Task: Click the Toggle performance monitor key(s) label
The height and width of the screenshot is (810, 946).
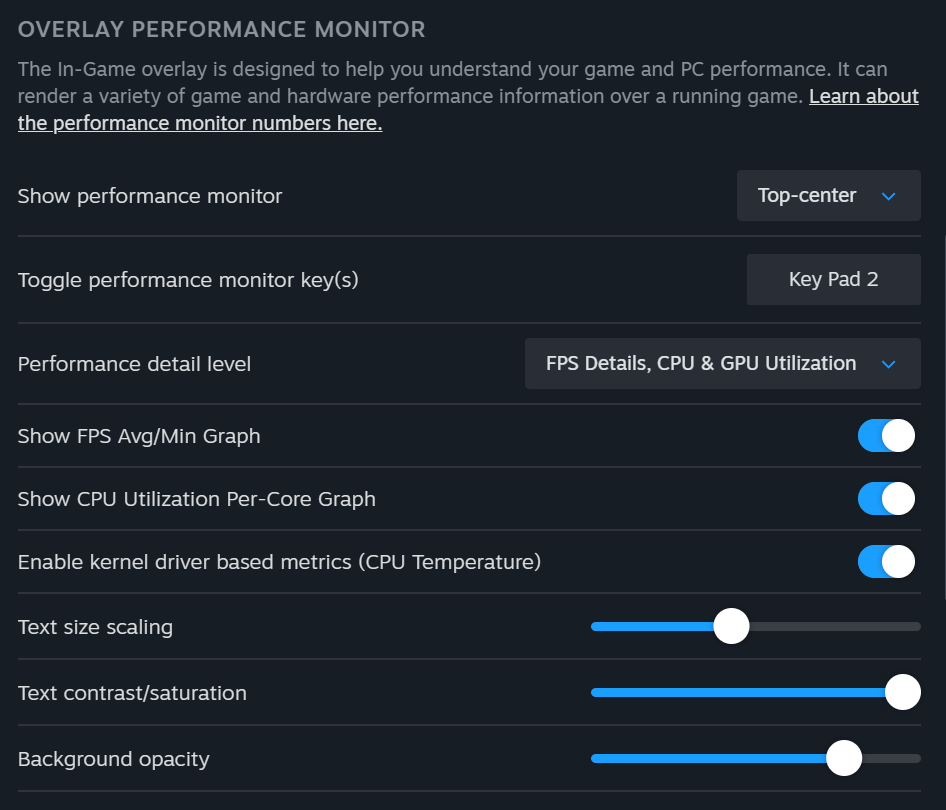Action: point(188,280)
